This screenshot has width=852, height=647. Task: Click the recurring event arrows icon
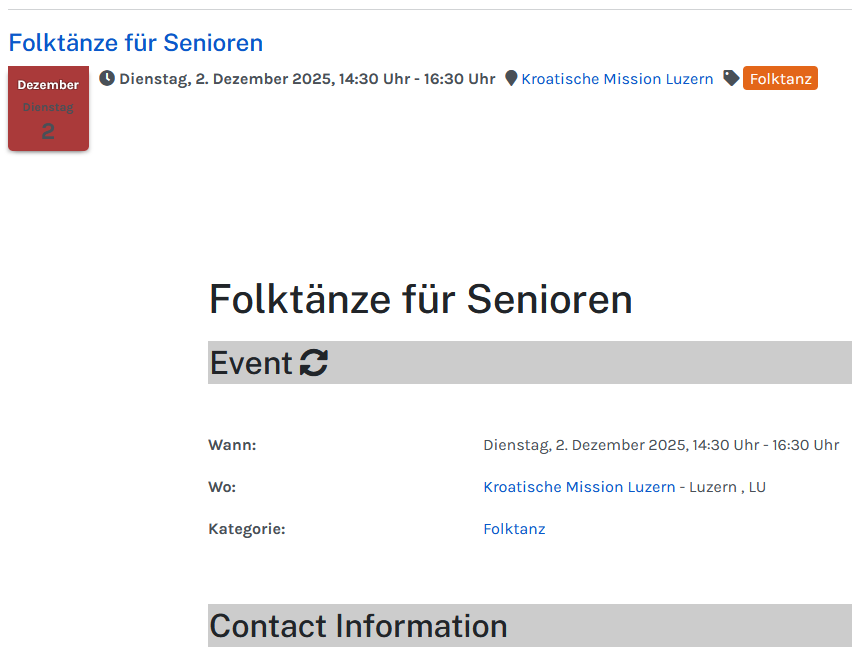(314, 363)
